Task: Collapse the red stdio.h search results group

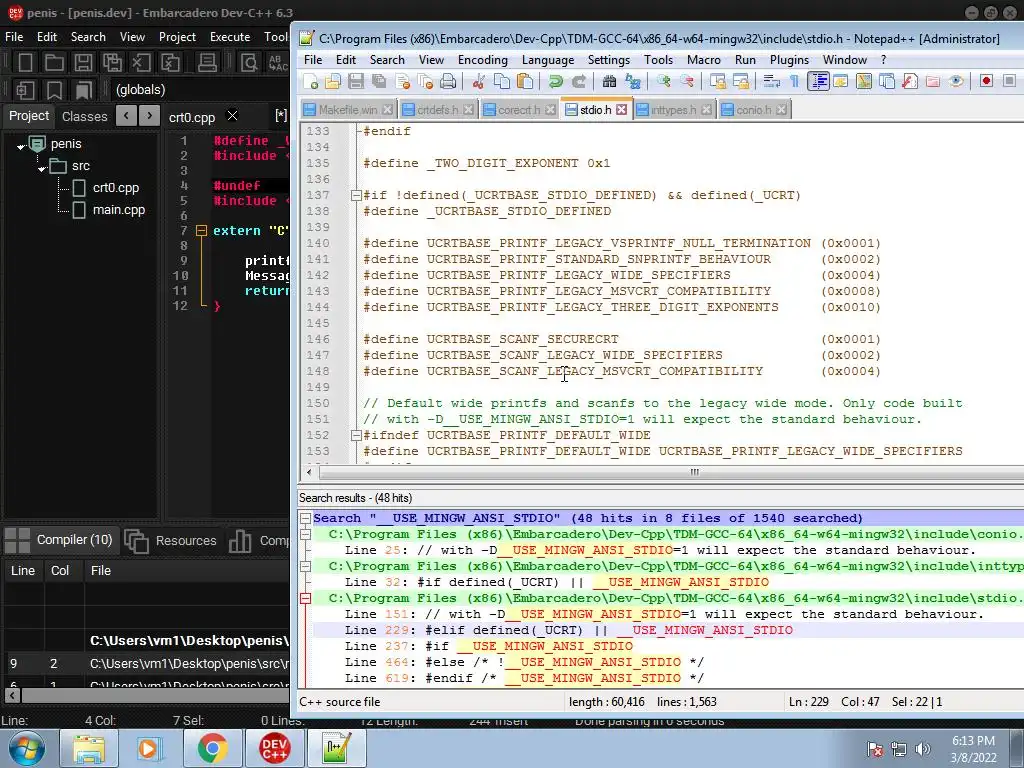Action: pyautogui.click(x=305, y=598)
